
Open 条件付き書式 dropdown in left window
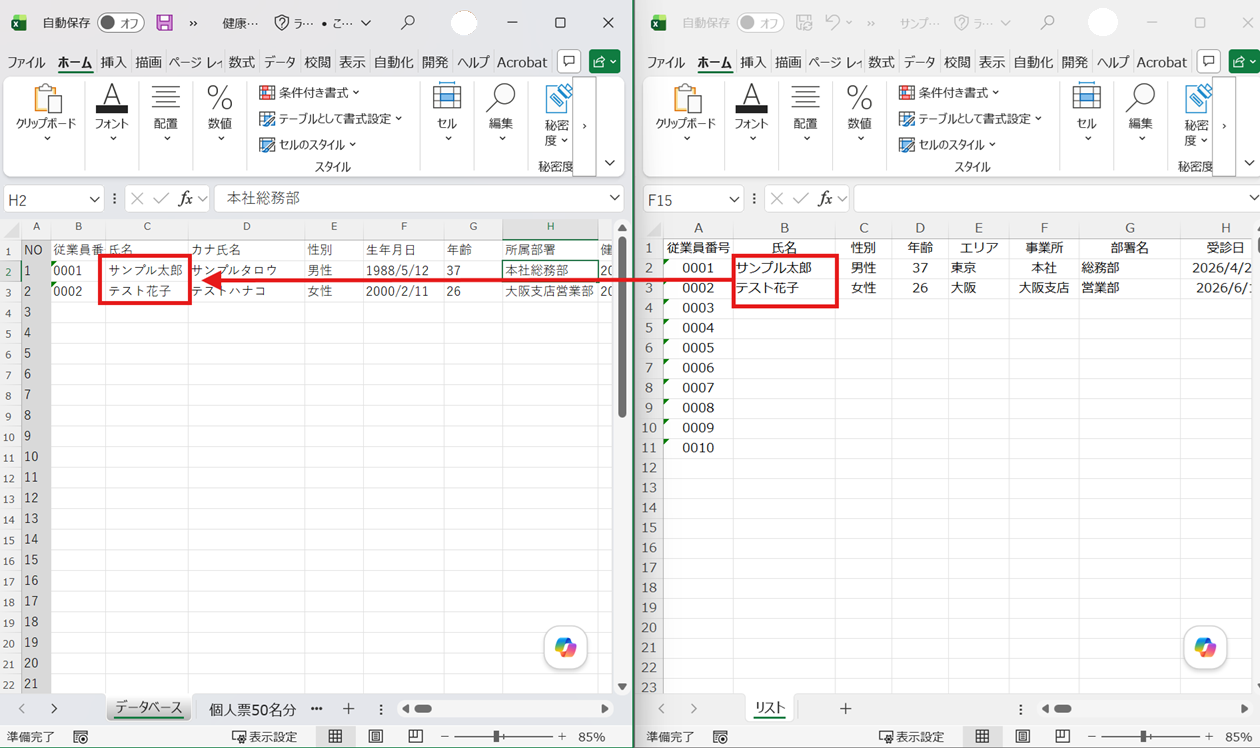(x=310, y=92)
